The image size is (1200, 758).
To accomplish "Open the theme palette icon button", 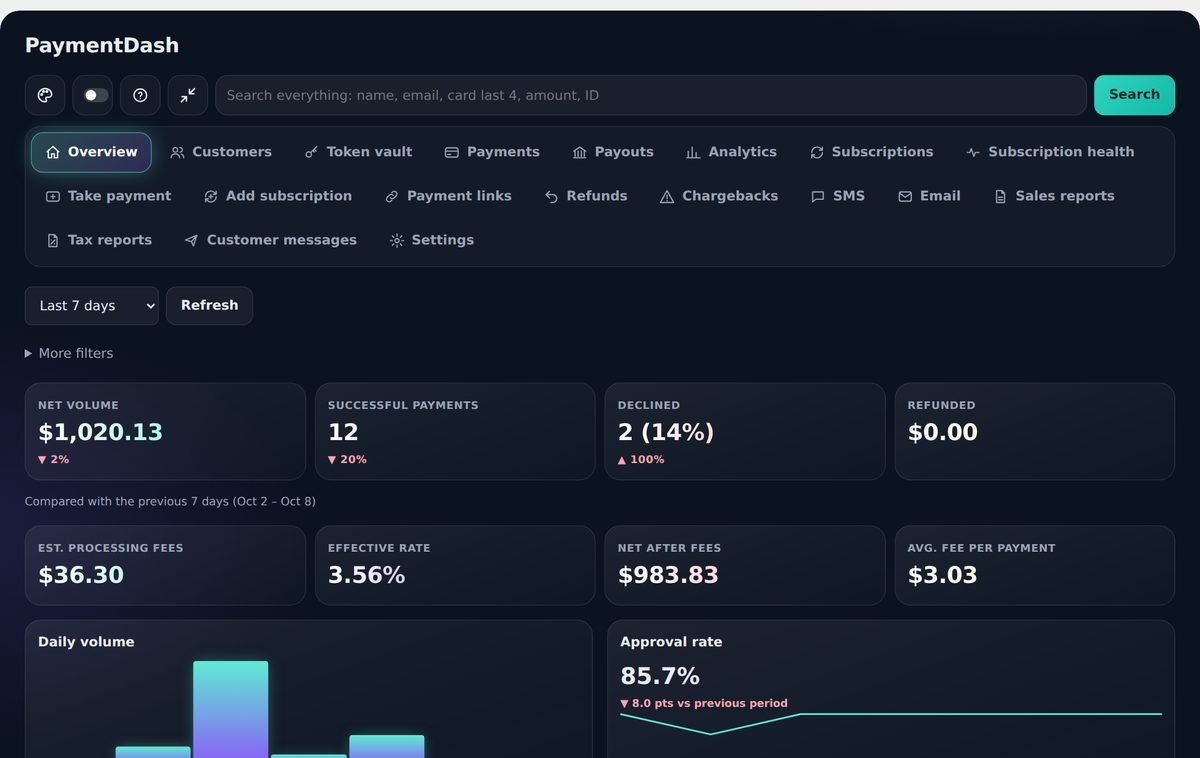I will tap(45, 95).
